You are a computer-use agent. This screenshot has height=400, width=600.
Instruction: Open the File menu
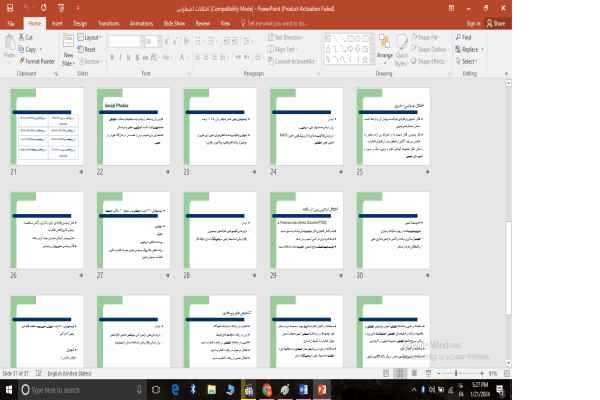point(11,21)
